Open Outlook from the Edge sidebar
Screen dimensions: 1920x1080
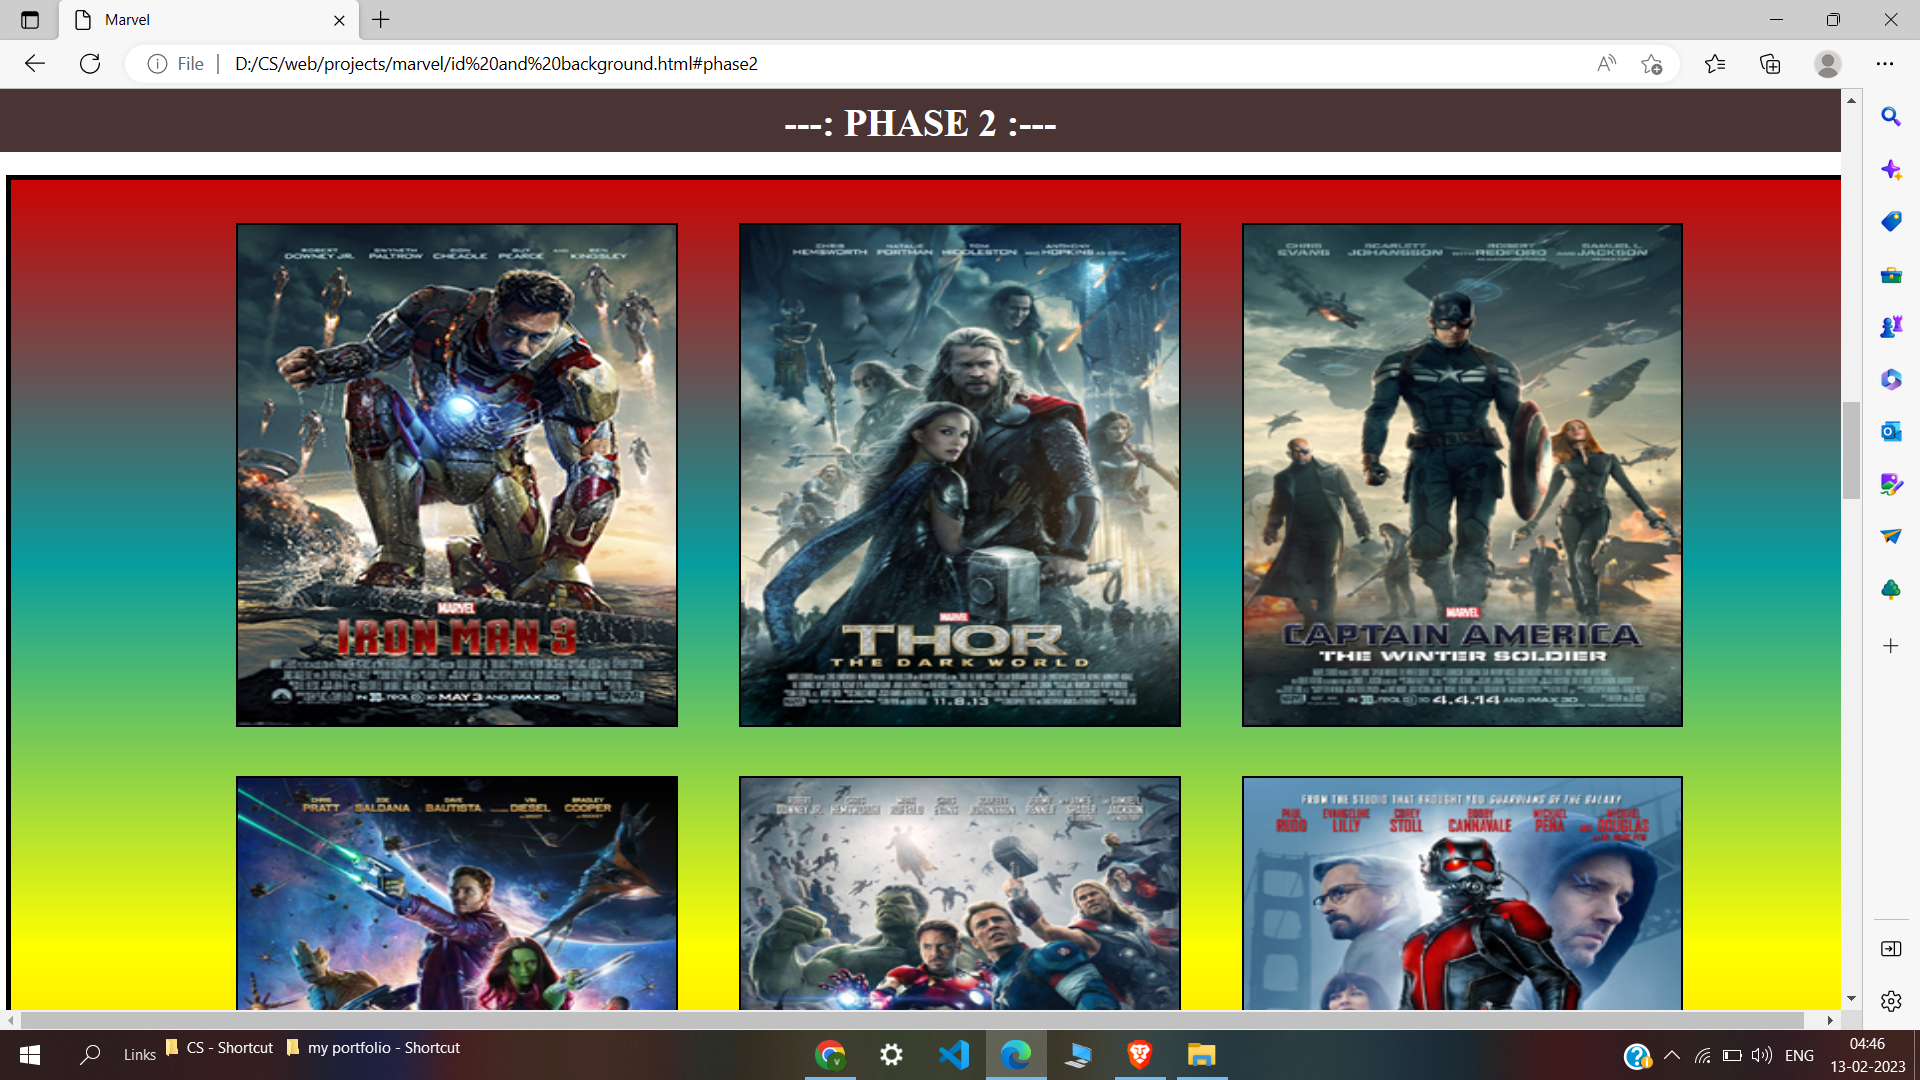1890,431
